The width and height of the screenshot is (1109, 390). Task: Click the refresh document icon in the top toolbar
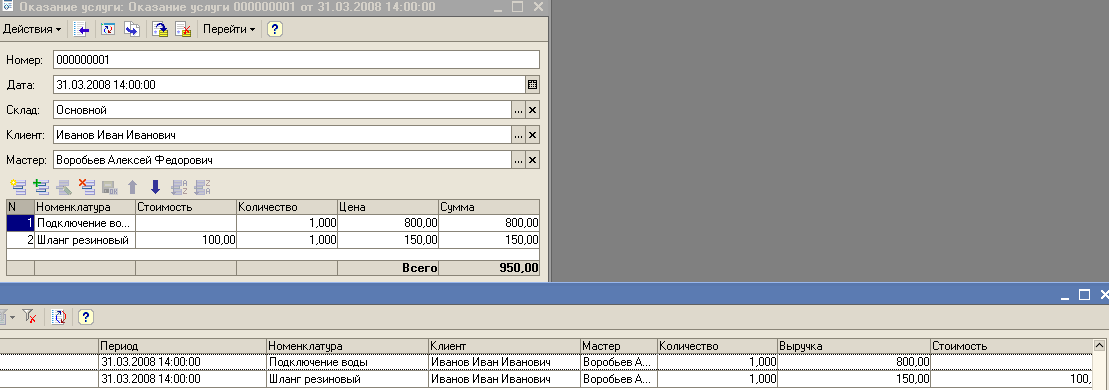(108, 29)
